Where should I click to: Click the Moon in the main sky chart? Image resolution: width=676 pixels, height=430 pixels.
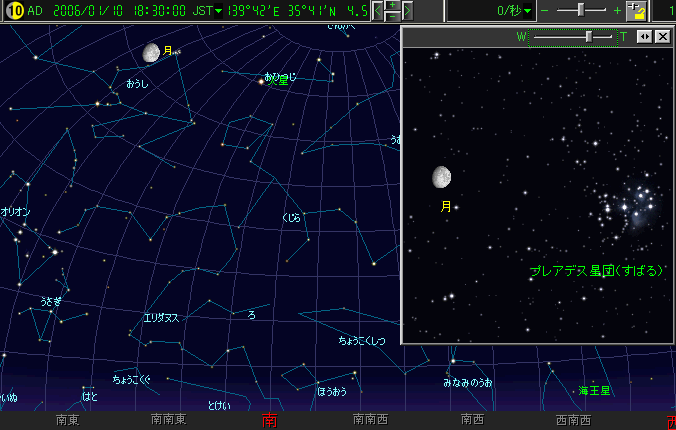[151, 52]
